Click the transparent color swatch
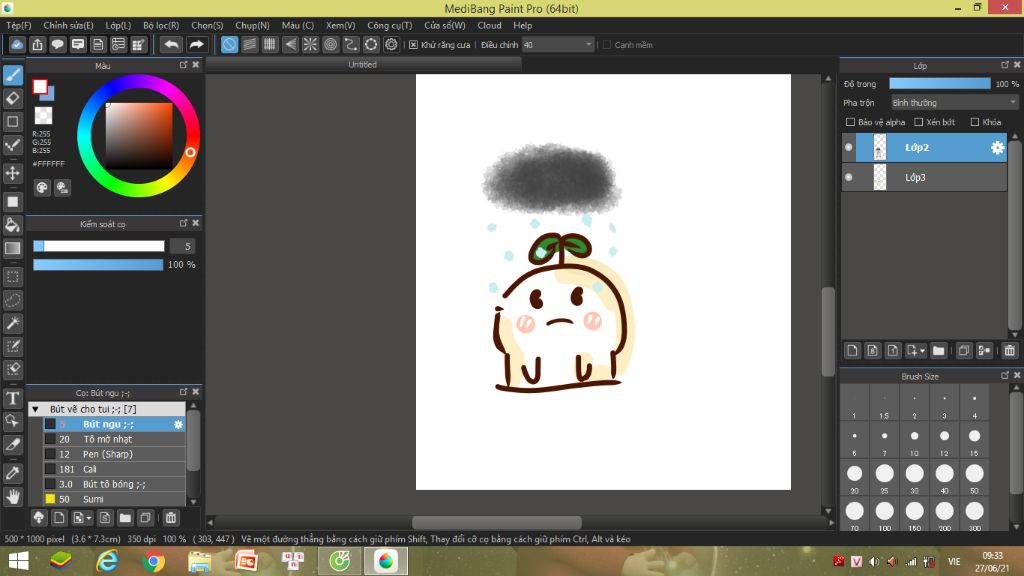Viewport: 1024px width, 576px height. click(43, 116)
